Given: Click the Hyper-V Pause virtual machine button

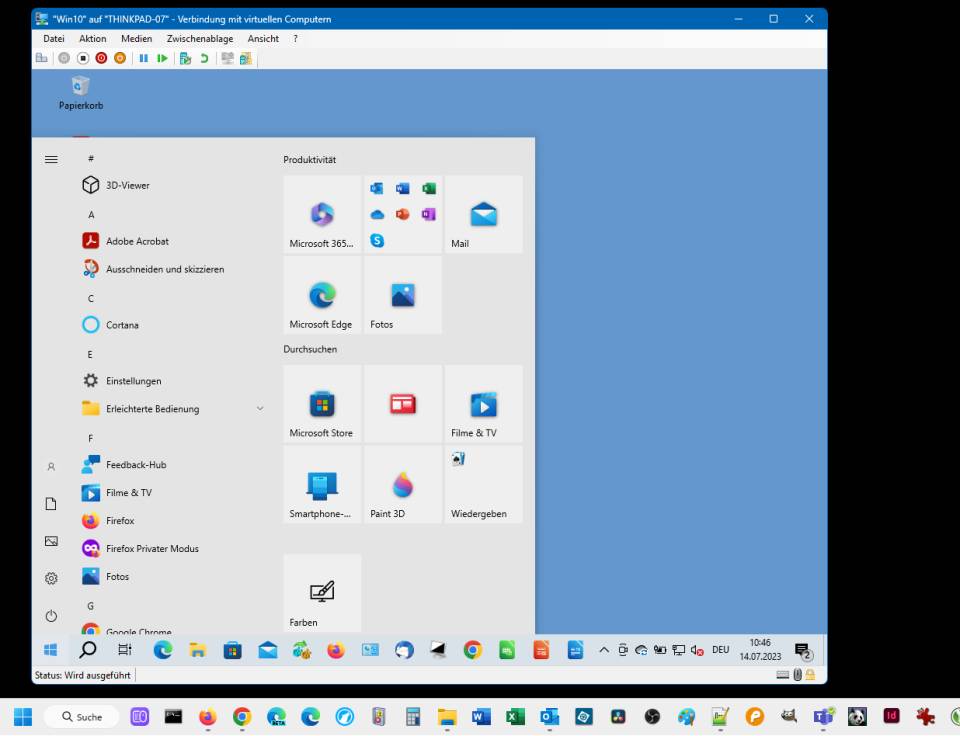Looking at the screenshot, I should [143, 59].
